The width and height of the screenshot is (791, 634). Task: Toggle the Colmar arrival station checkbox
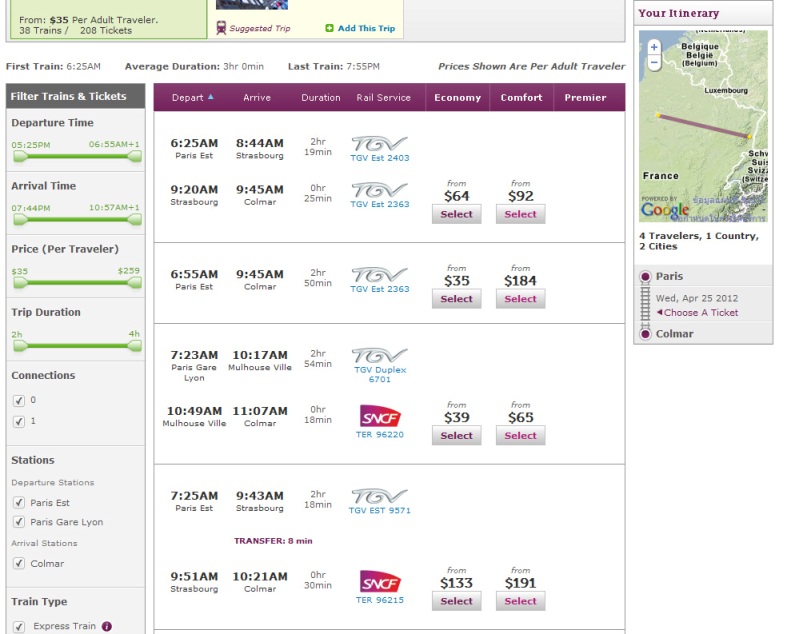(x=19, y=563)
